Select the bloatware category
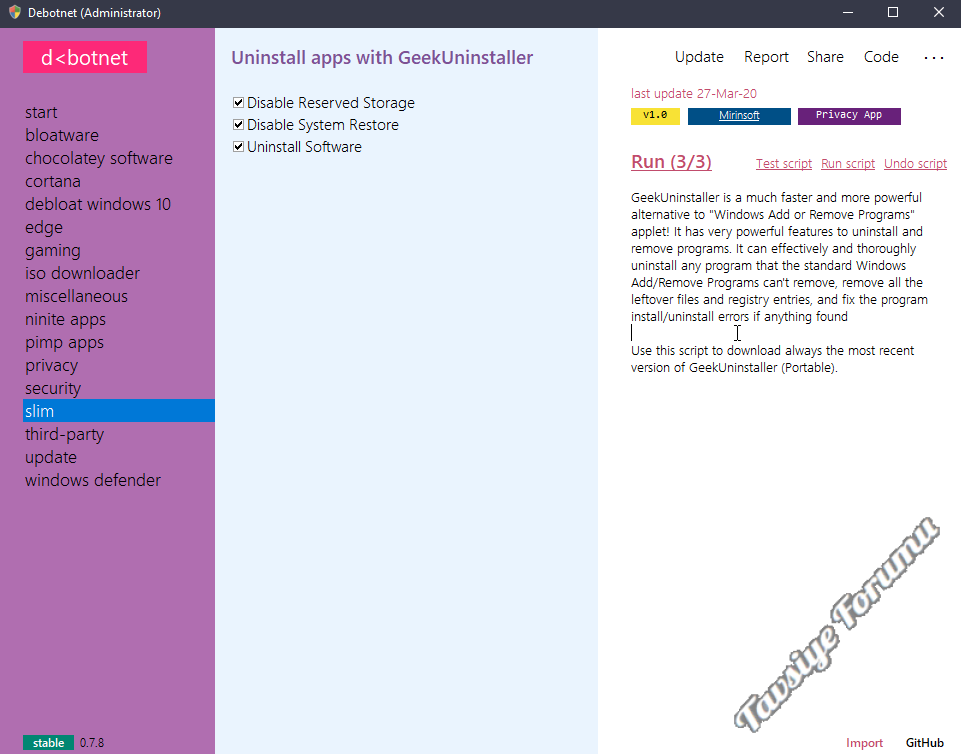This screenshot has height=754, width=961. click(x=62, y=135)
